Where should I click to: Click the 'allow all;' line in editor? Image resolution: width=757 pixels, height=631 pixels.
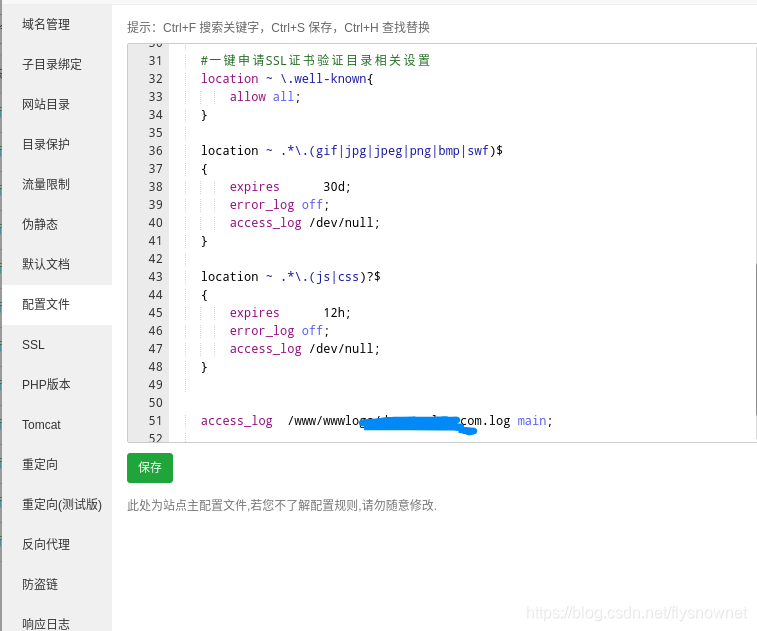[x=265, y=97]
